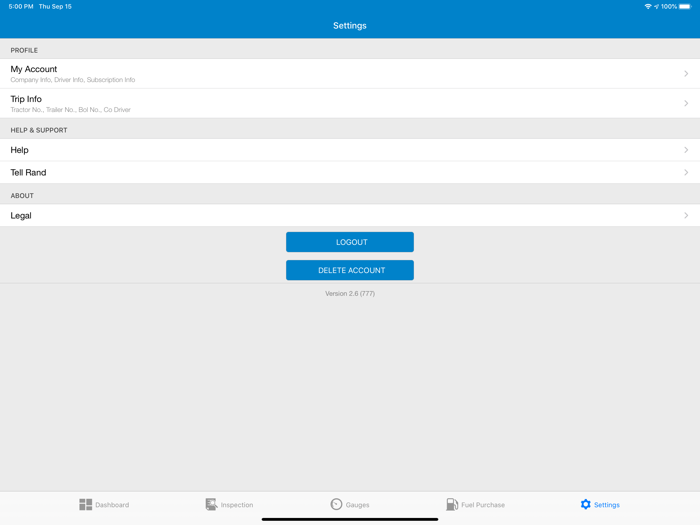Switch to the Settings tab label
The width and height of the screenshot is (700, 525).
pos(607,505)
